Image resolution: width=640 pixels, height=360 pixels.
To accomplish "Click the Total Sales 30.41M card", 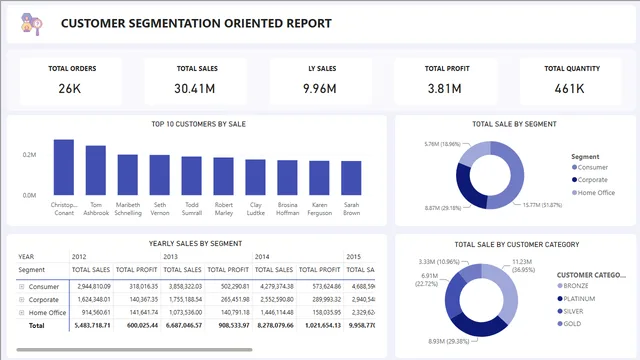I will point(196,80).
